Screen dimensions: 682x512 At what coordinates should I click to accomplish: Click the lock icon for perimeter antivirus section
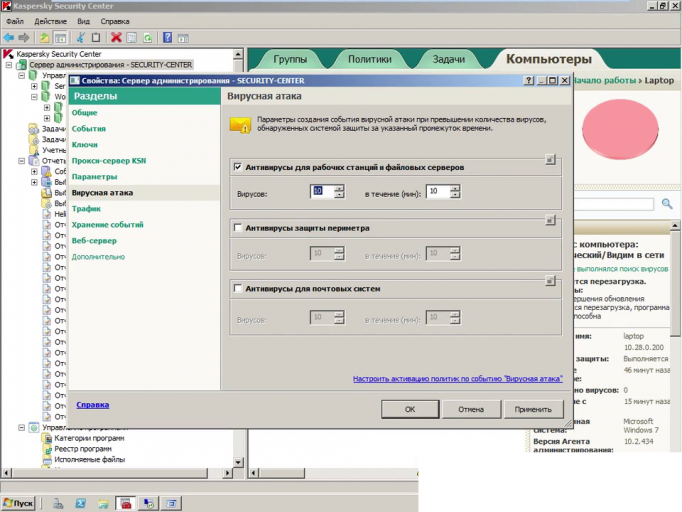point(550,220)
